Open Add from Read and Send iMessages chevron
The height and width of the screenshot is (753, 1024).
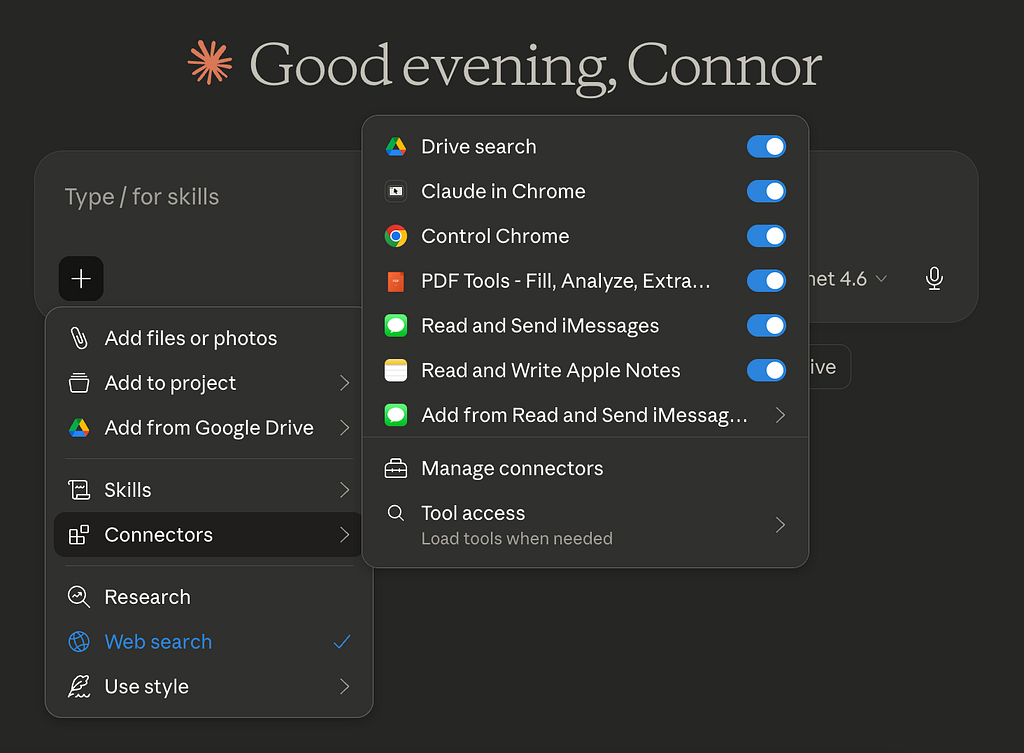tap(780, 415)
